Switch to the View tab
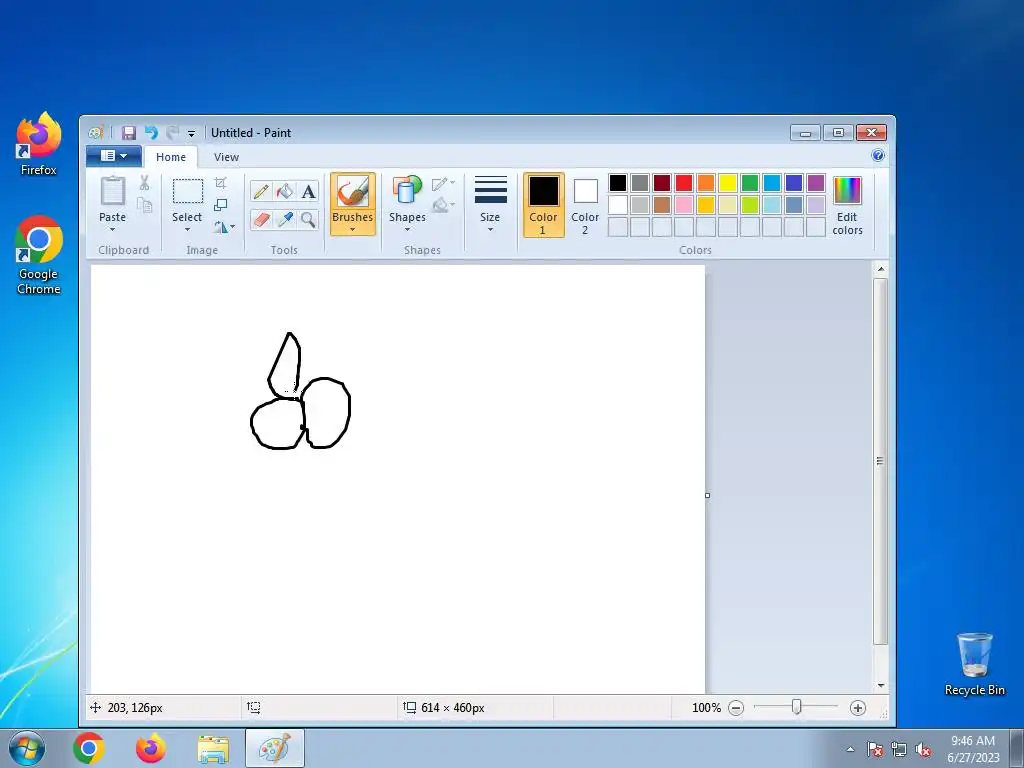The image size is (1024, 768). tap(226, 157)
